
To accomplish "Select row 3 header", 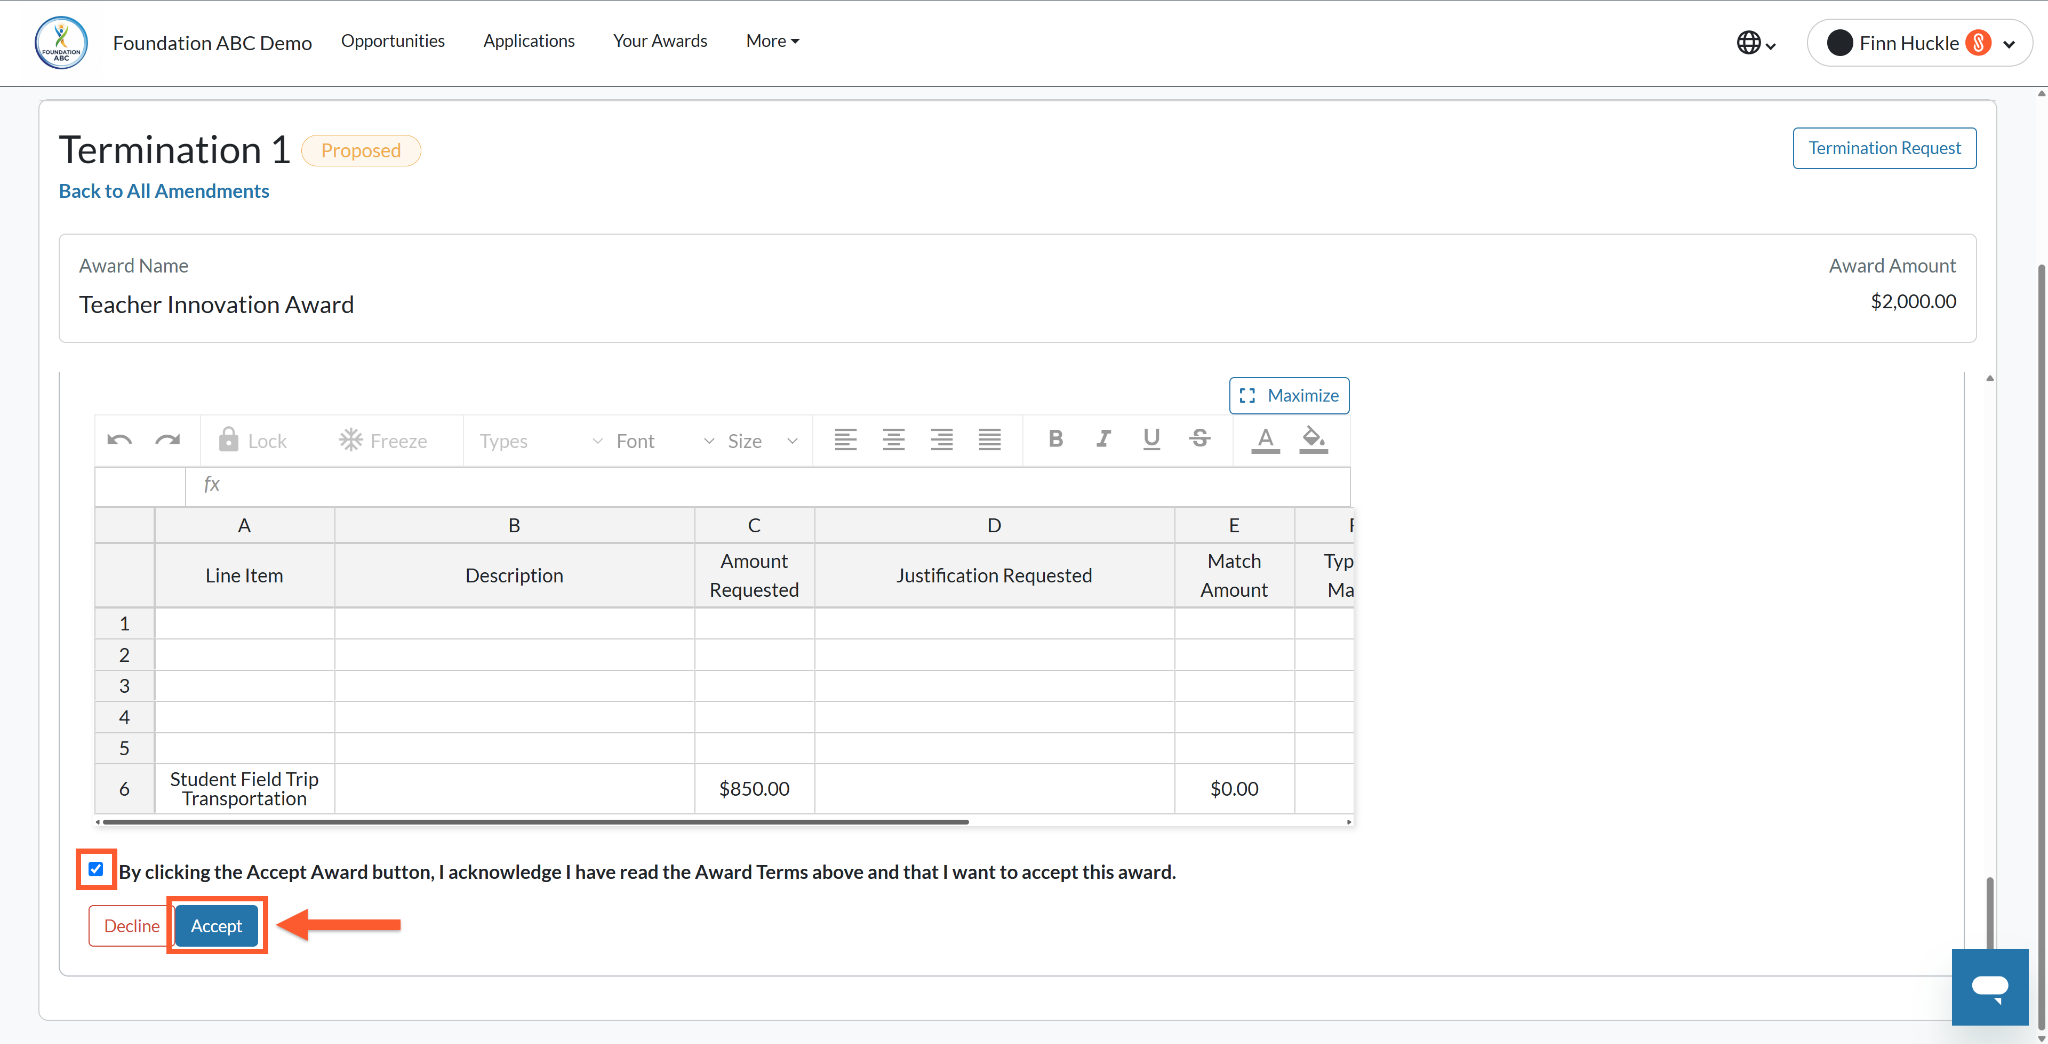I will [124, 686].
